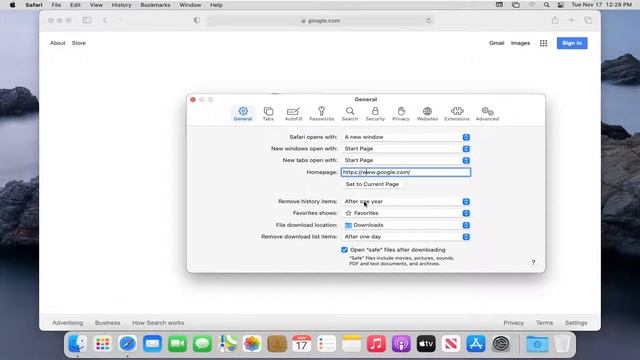
Task: Open the Business footer link
Action: pos(107,323)
